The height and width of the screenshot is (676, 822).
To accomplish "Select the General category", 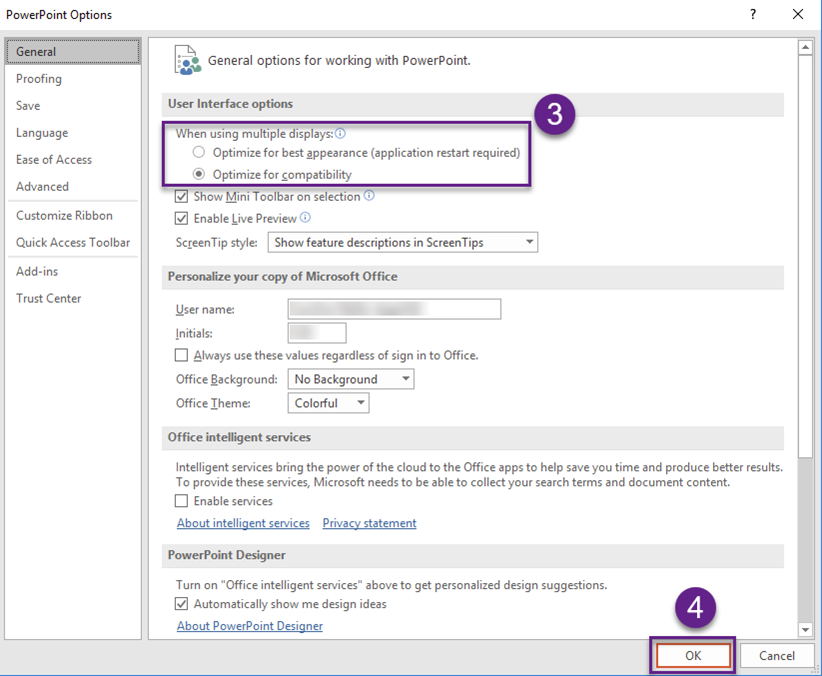I will 73,51.
